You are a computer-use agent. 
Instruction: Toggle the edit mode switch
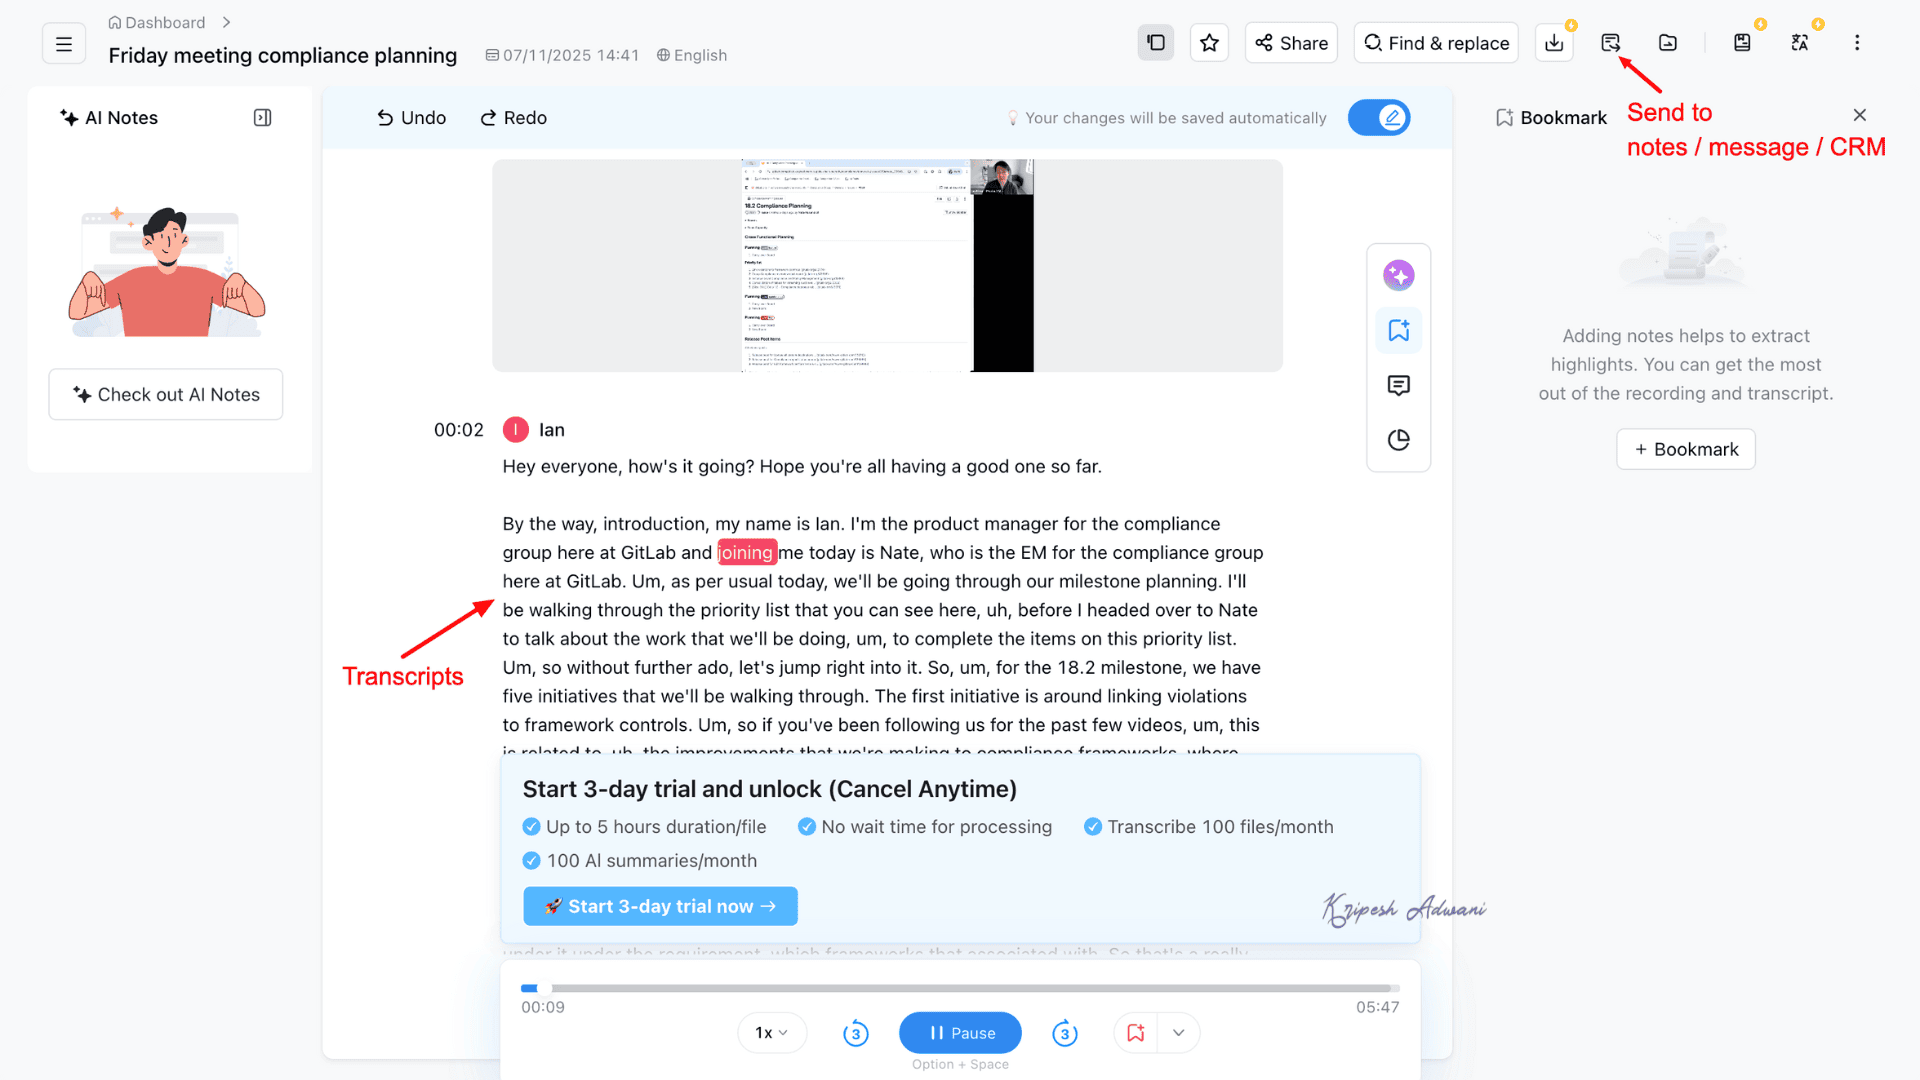1379,118
